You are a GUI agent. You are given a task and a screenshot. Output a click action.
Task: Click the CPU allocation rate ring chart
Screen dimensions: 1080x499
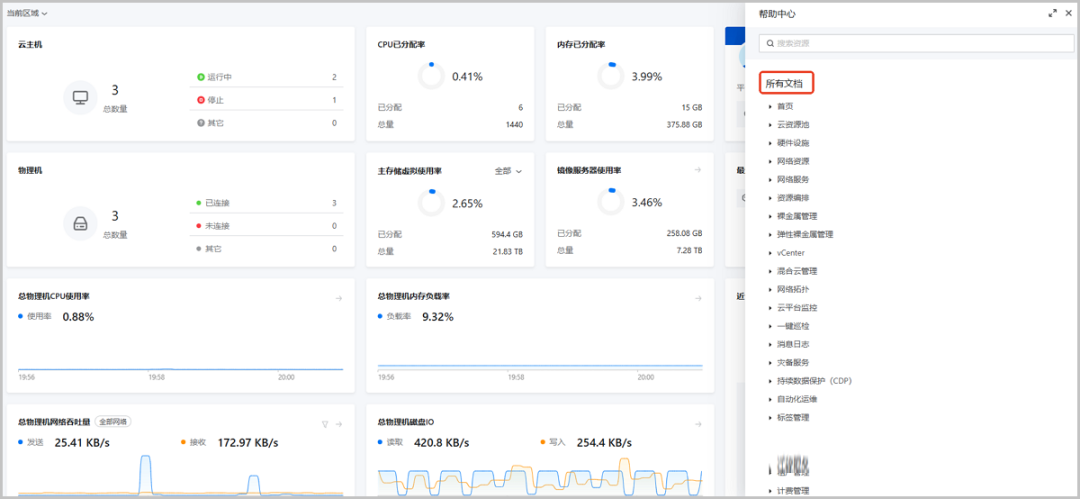(x=431, y=76)
